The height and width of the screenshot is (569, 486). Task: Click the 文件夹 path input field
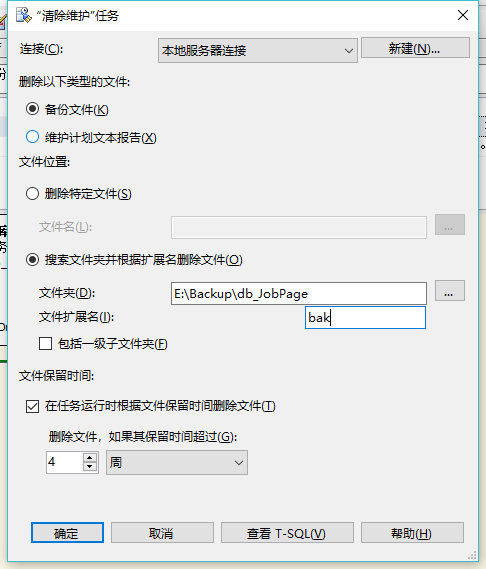coord(299,293)
